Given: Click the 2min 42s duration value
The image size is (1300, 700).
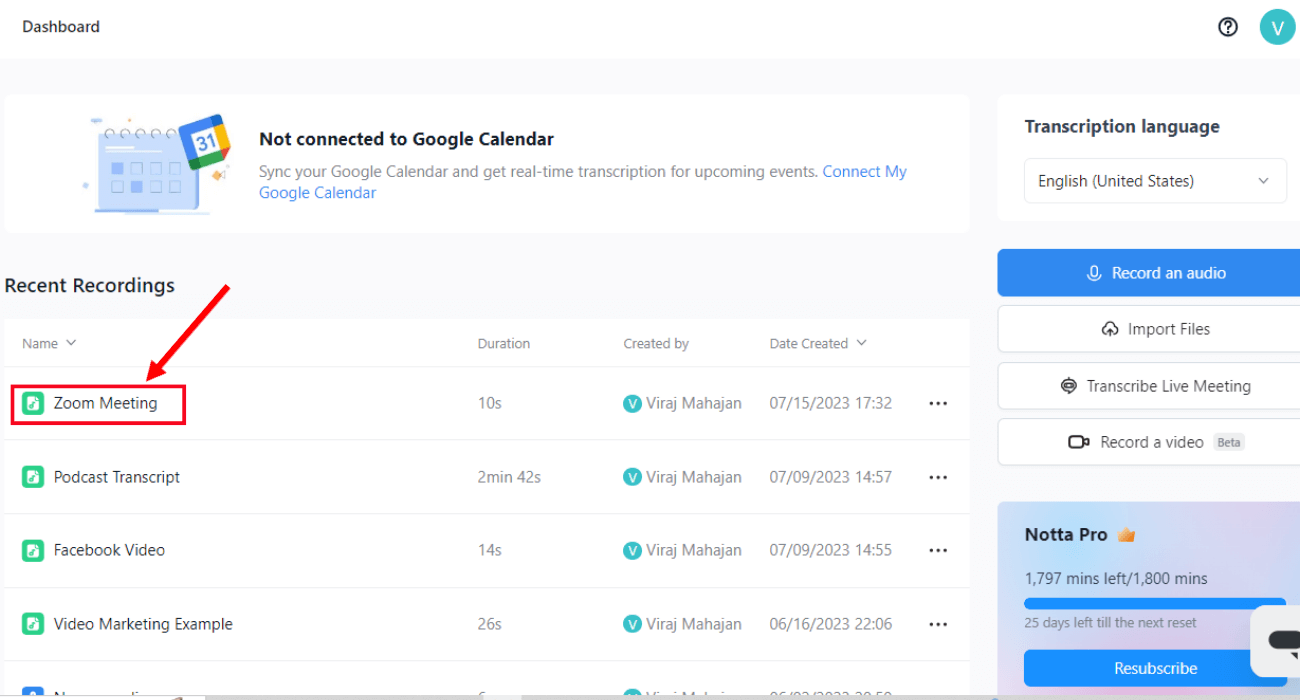Looking at the screenshot, I should tap(509, 477).
